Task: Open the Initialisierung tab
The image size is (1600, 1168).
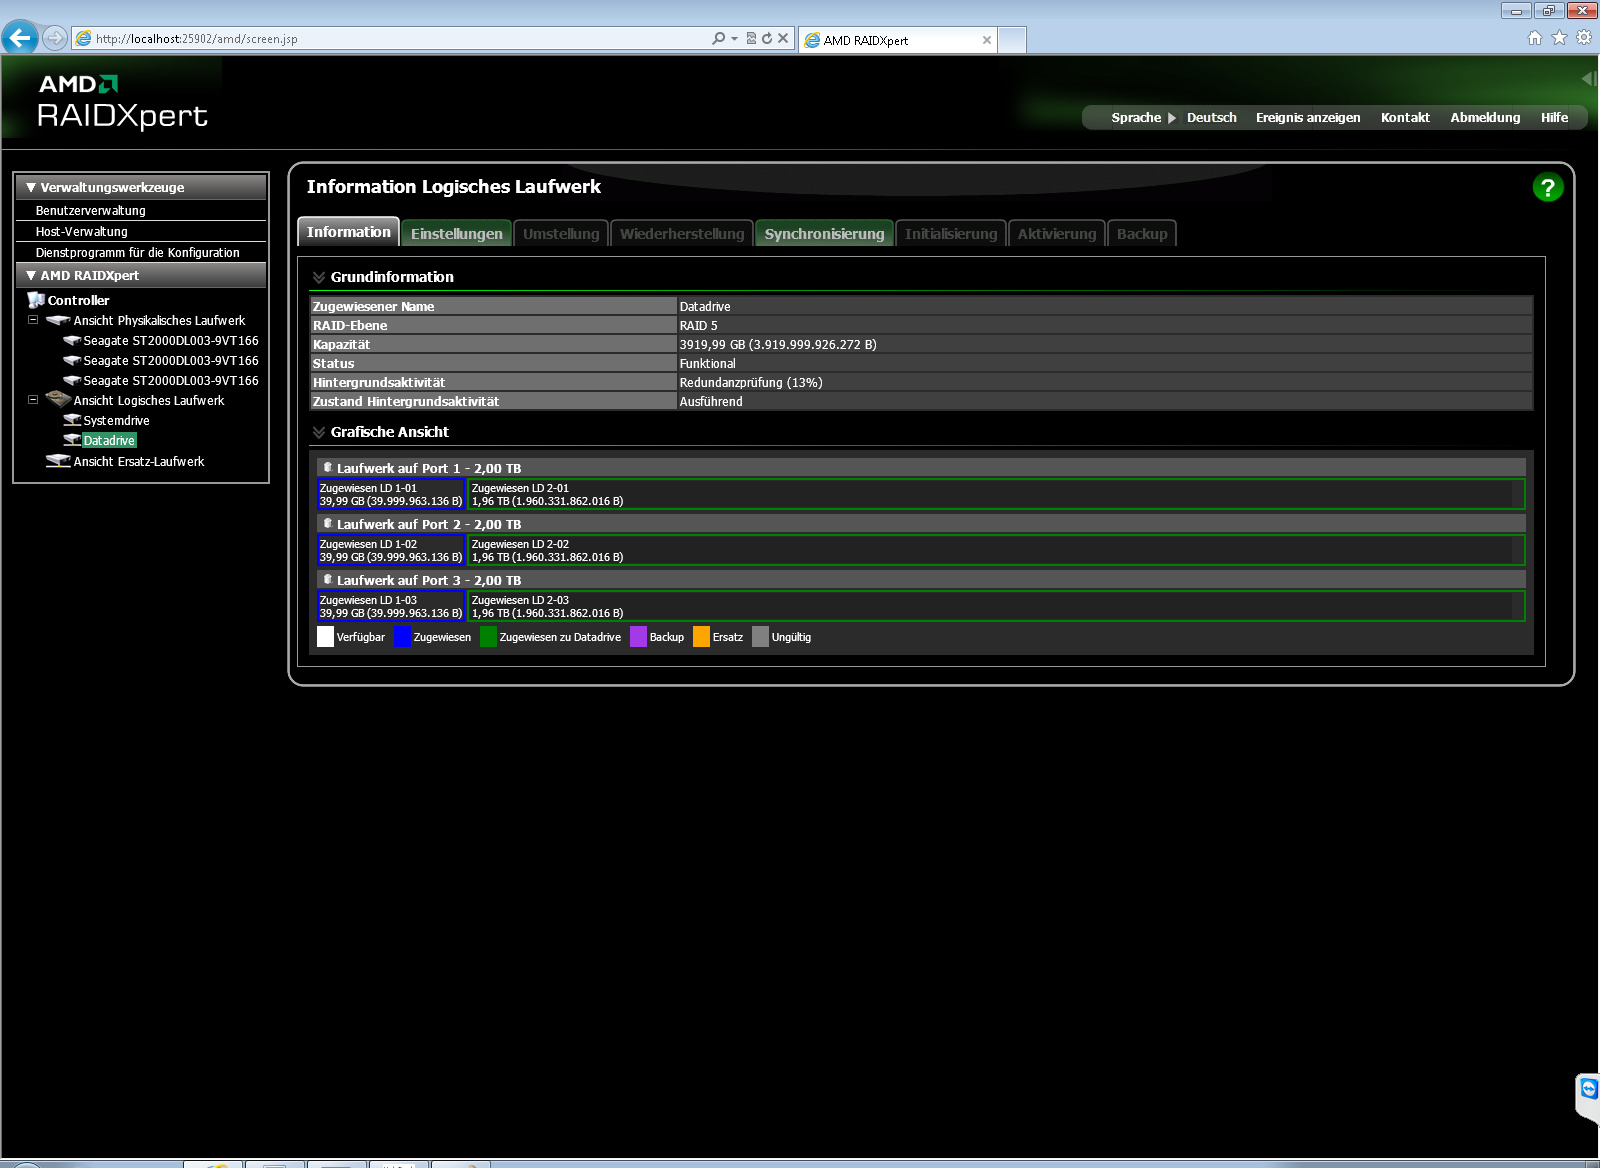Action: pyautogui.click(x=951, y=233)
